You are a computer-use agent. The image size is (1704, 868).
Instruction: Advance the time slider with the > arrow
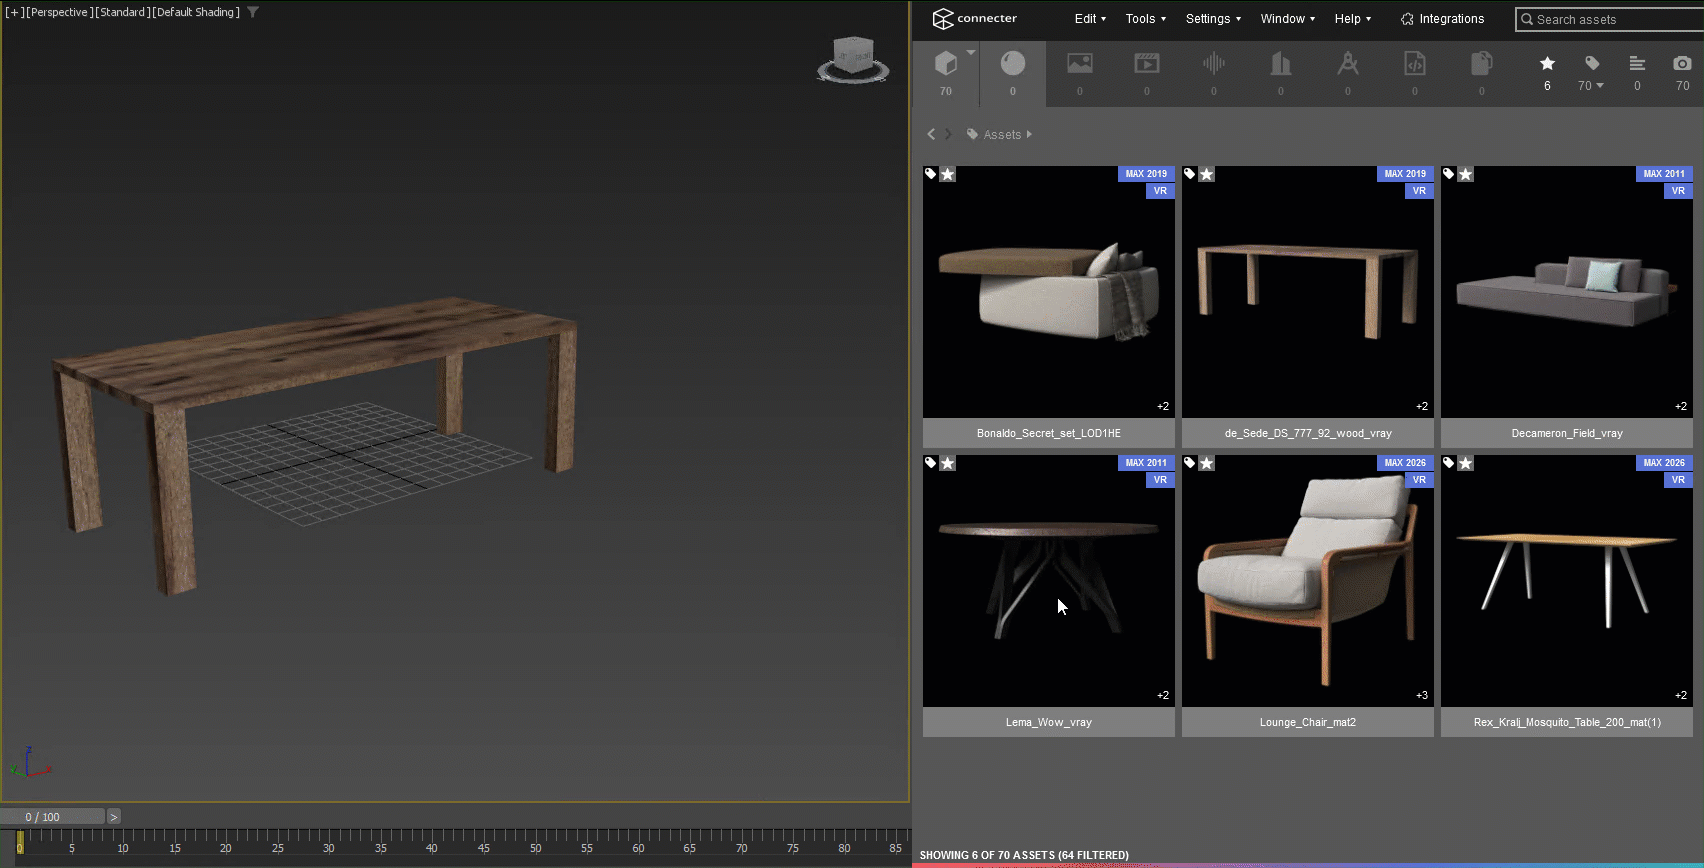(x=114, y=817)
